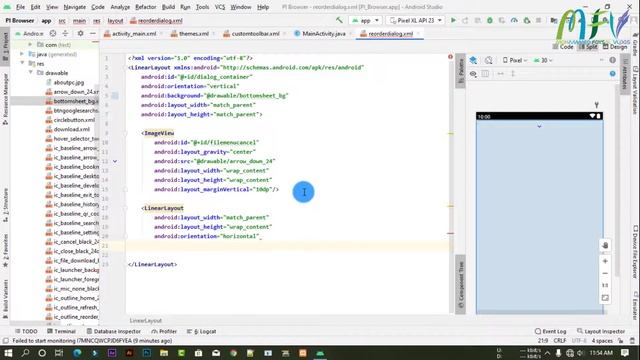Viewport: 640px width, 360px height.
Task: Open the app run configuration dropdown
Action: click(x=365, y=20)
